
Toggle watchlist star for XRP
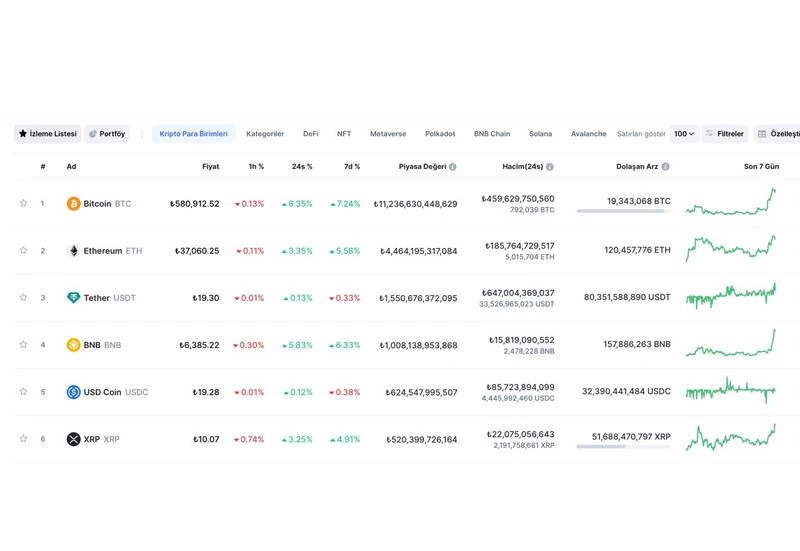23,439
